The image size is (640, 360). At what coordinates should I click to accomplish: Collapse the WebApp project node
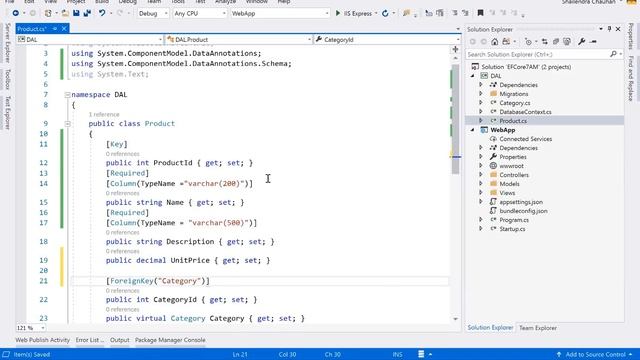pyautogui.click(x=473, y=130)
